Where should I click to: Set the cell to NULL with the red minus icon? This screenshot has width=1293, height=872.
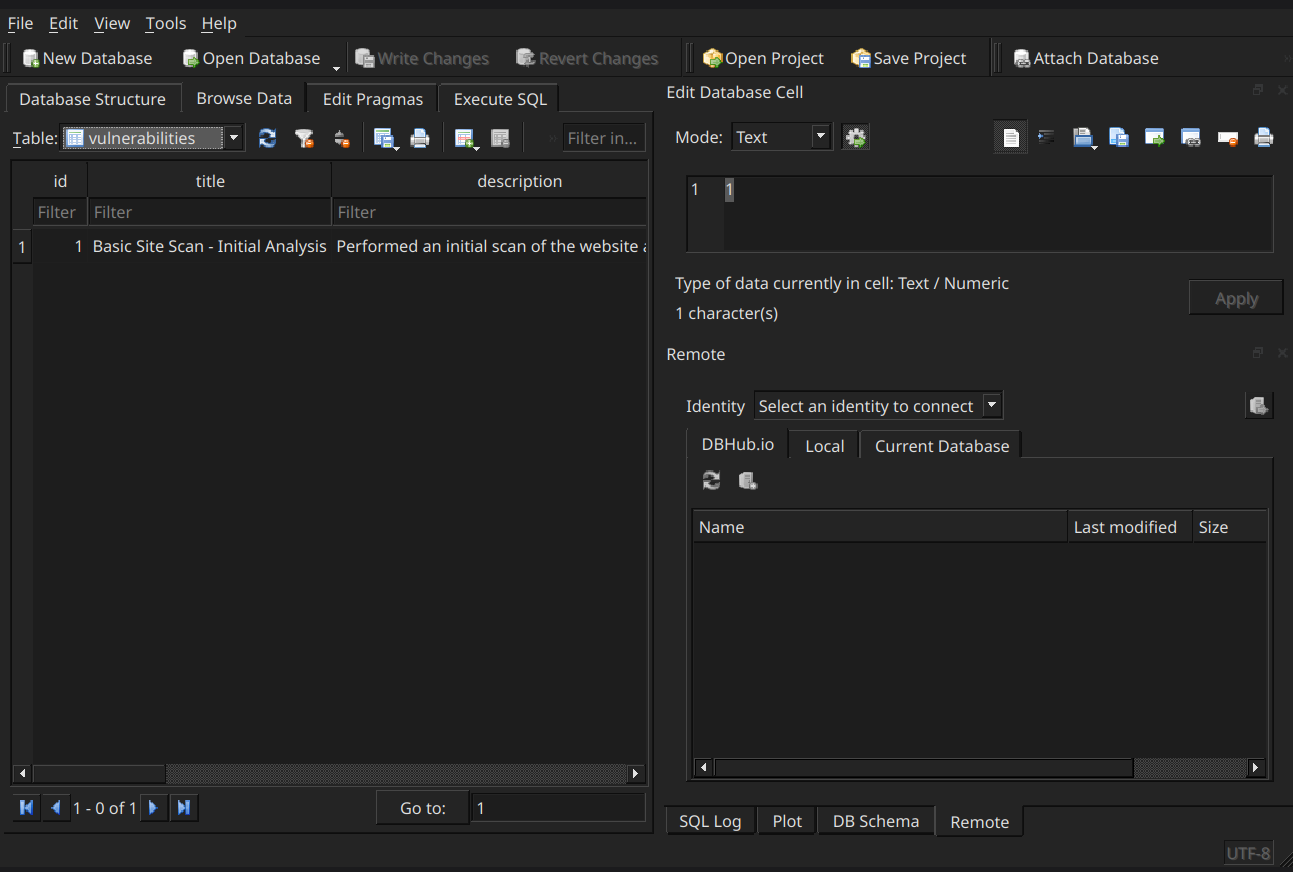pos(1228,137)
